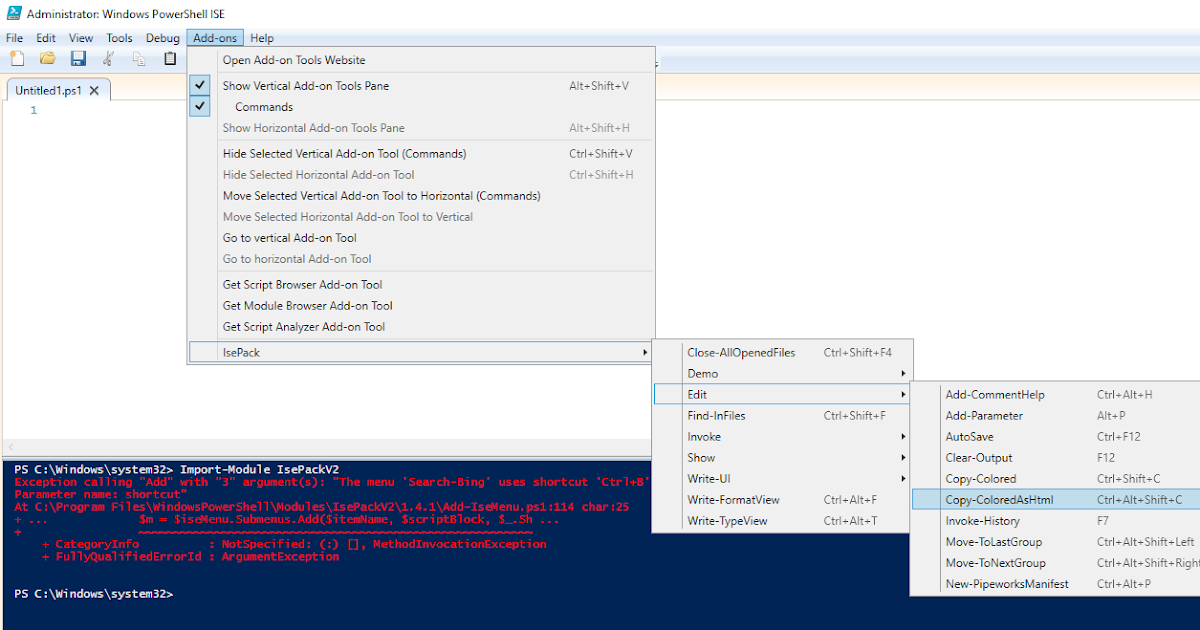The height and width of the screenshot is (630, 1200).
Task: Enable Show Horizontal Add-on Tools Pane
Action: click(x=312, y=128)
